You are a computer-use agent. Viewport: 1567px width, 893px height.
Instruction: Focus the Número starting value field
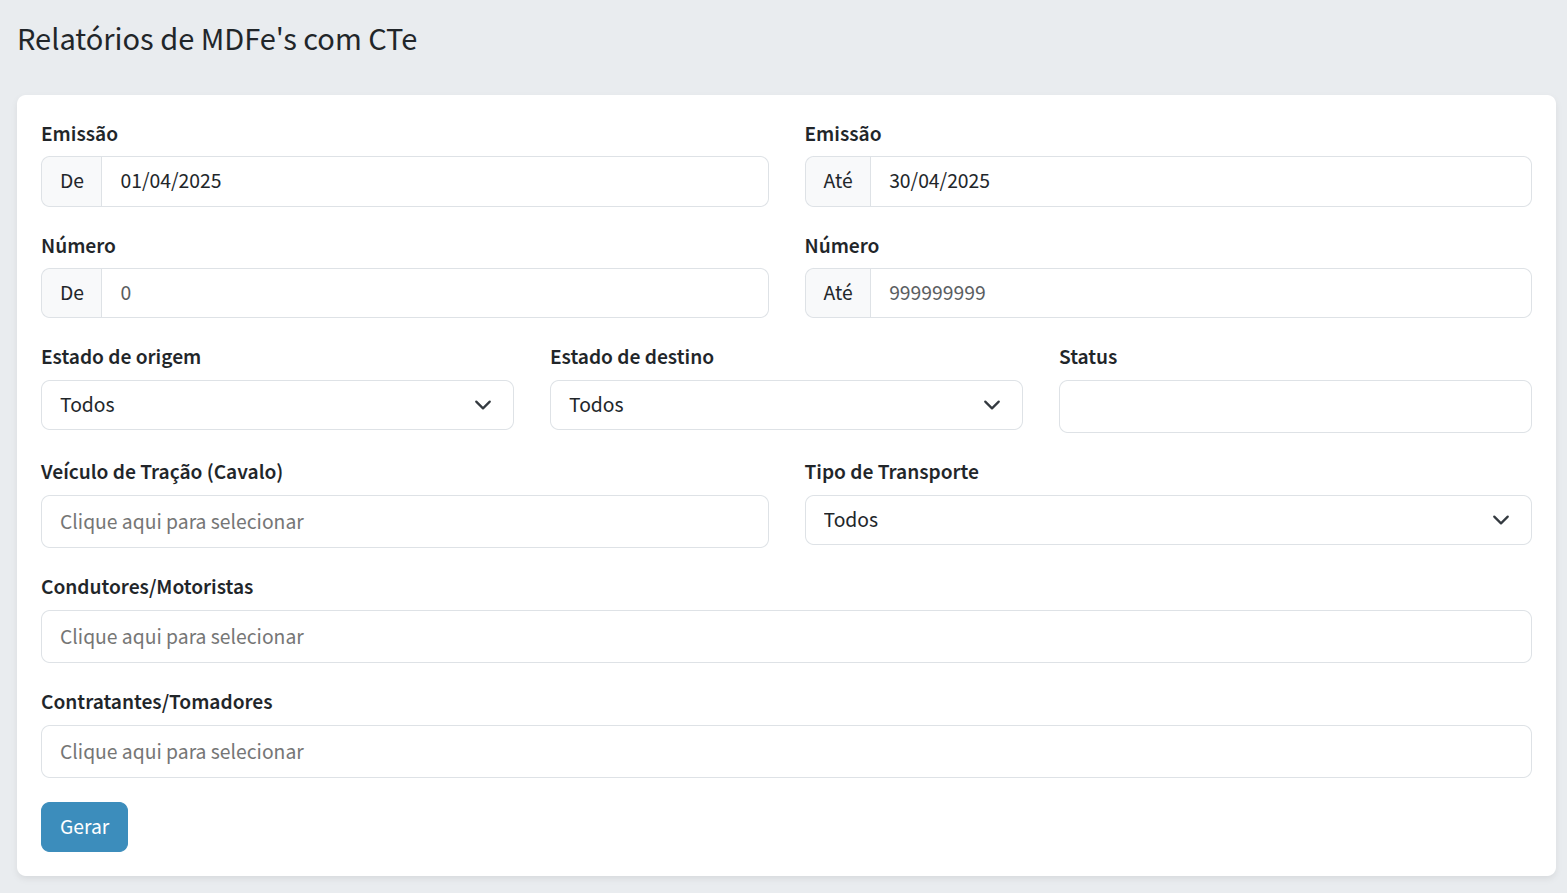pos(434,293)
